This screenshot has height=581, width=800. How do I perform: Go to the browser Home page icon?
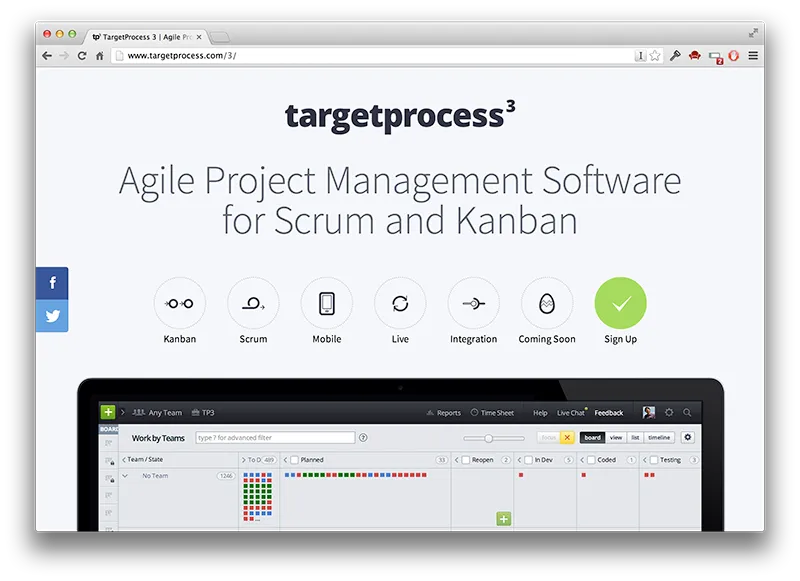(x=99, y=56)
